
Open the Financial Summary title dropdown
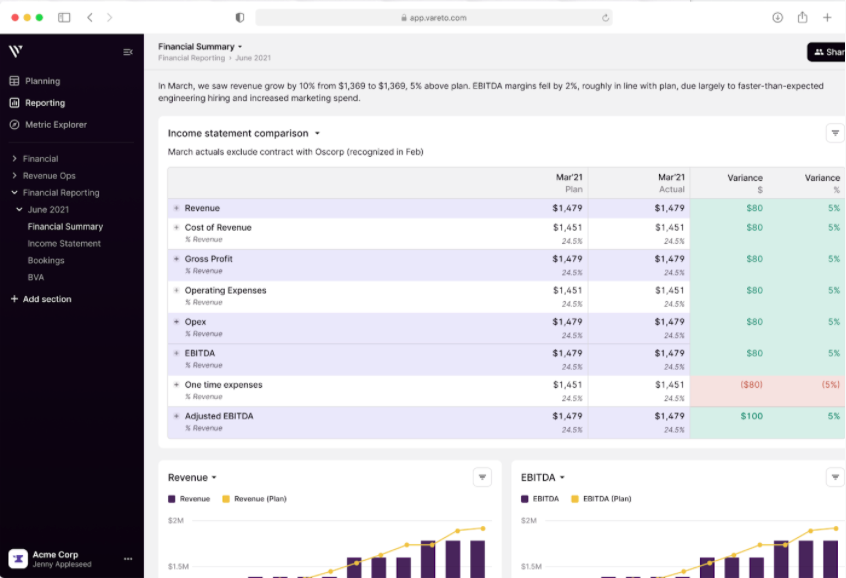241,47
